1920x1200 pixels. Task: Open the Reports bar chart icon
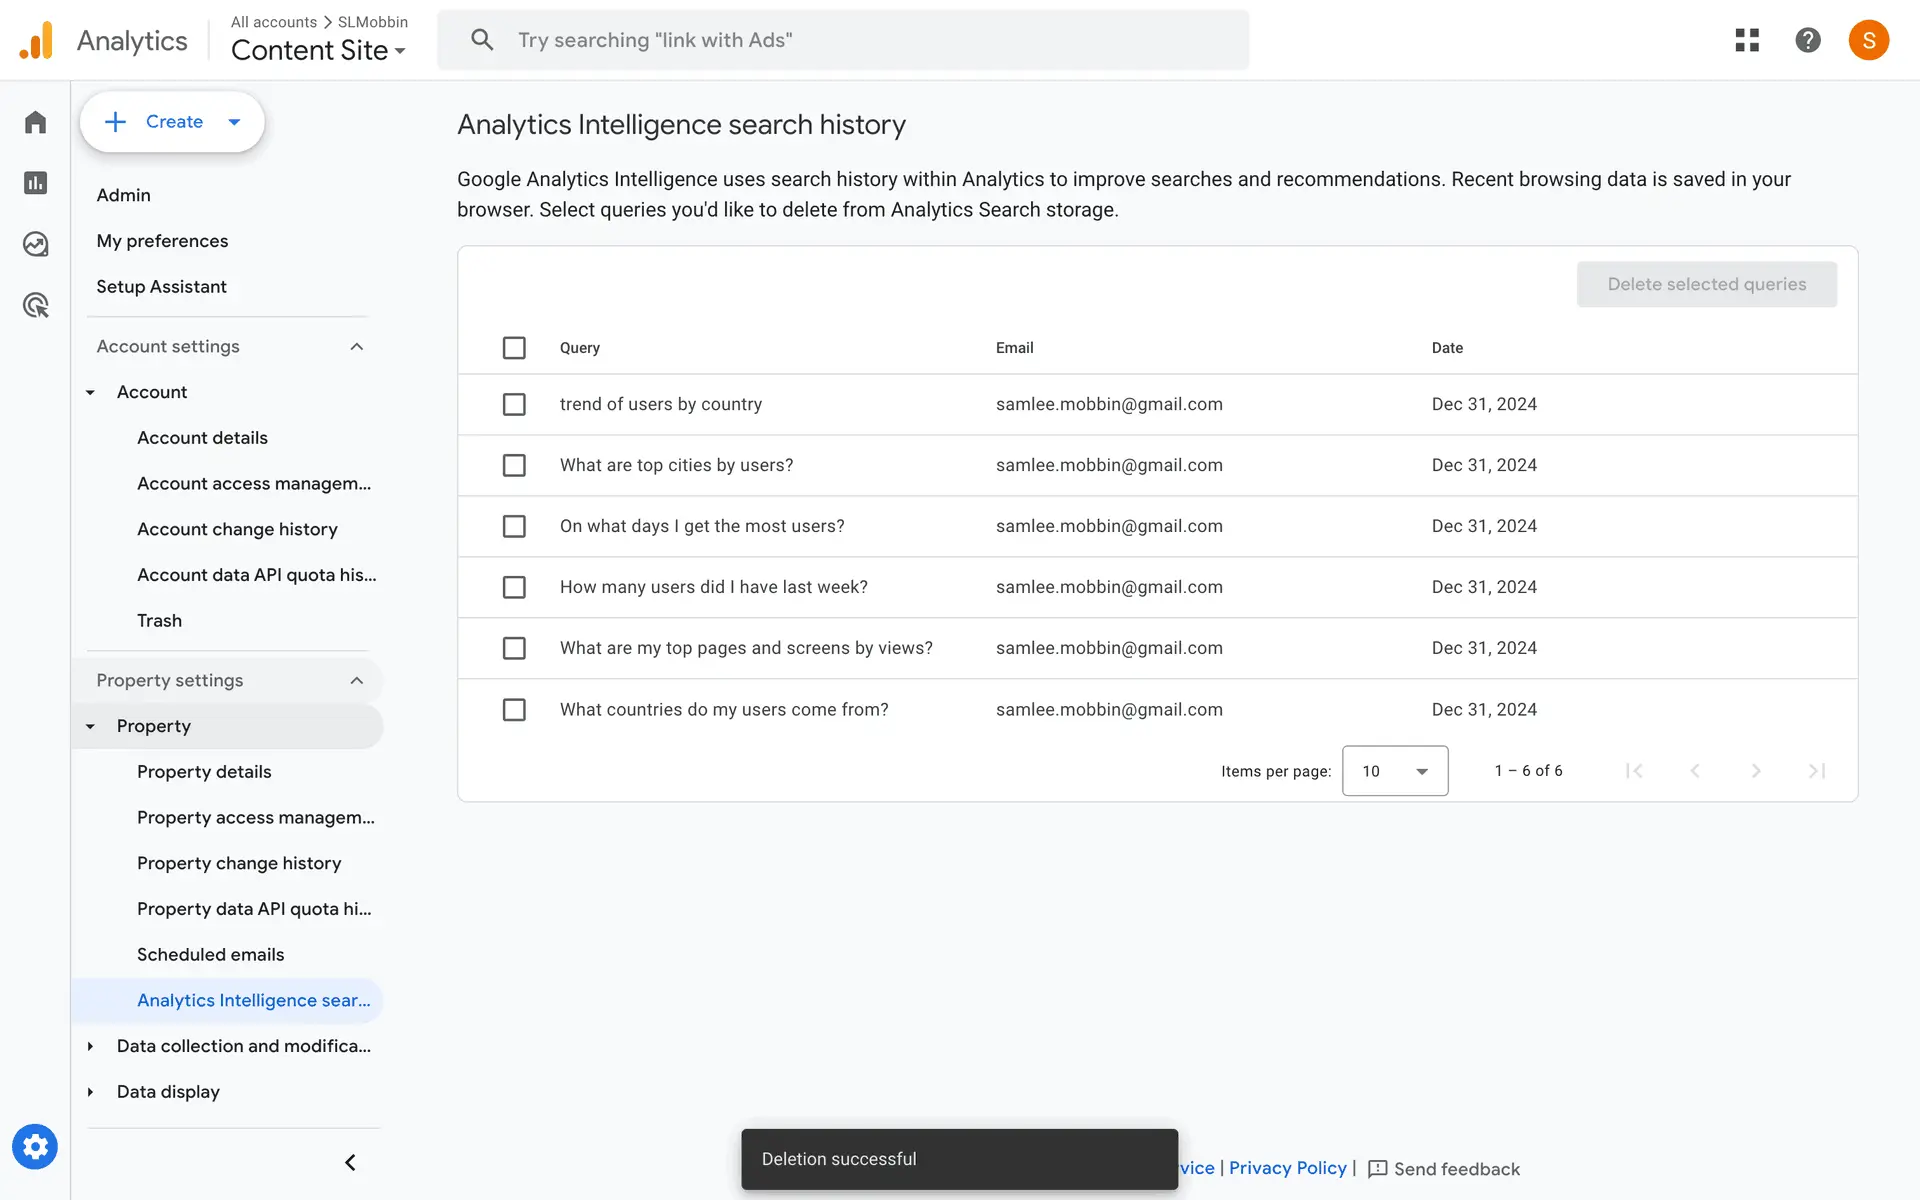tap(35, 183)
